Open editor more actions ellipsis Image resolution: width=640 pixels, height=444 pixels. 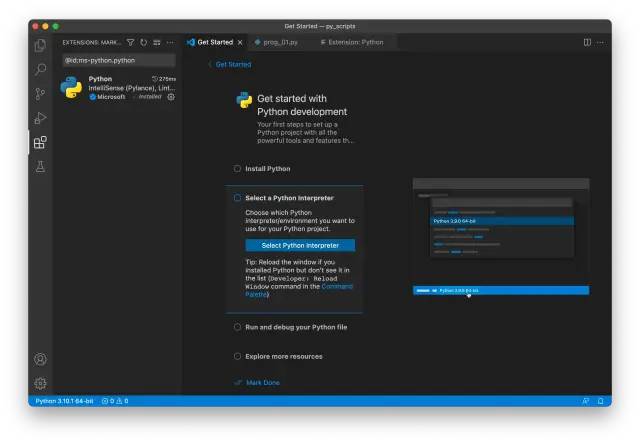[x=600, y=42]
